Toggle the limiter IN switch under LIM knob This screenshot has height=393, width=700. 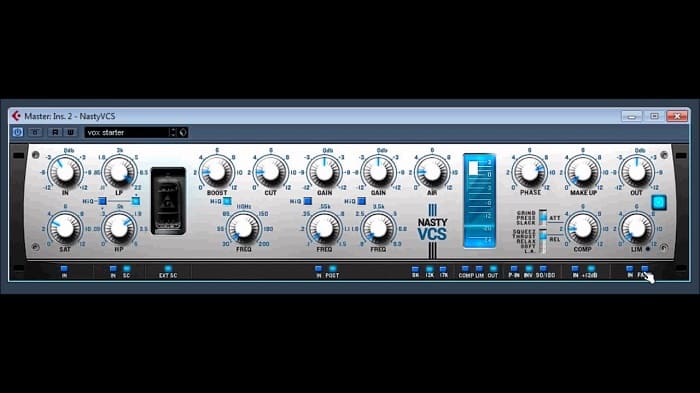pos(629,269)
